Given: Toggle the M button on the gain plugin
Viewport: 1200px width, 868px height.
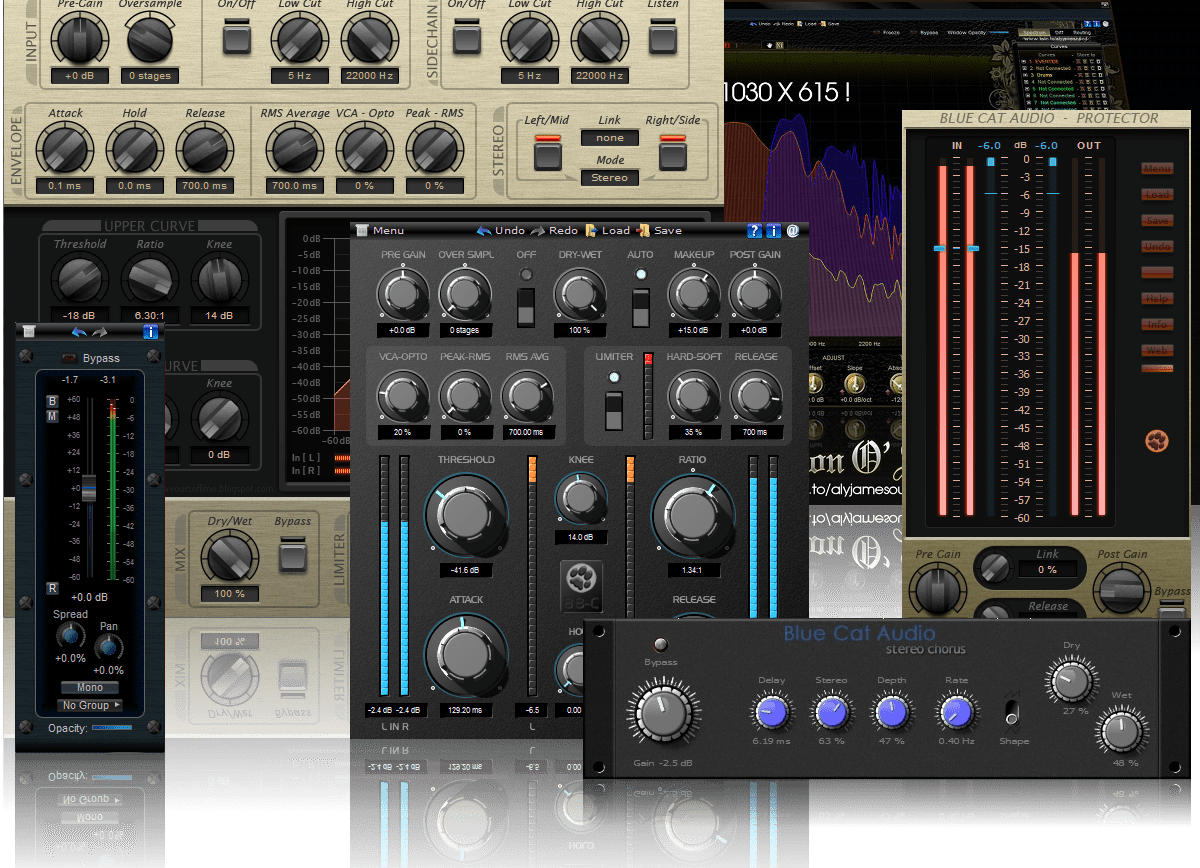Looking at the screenshot, I should (53, 415).
